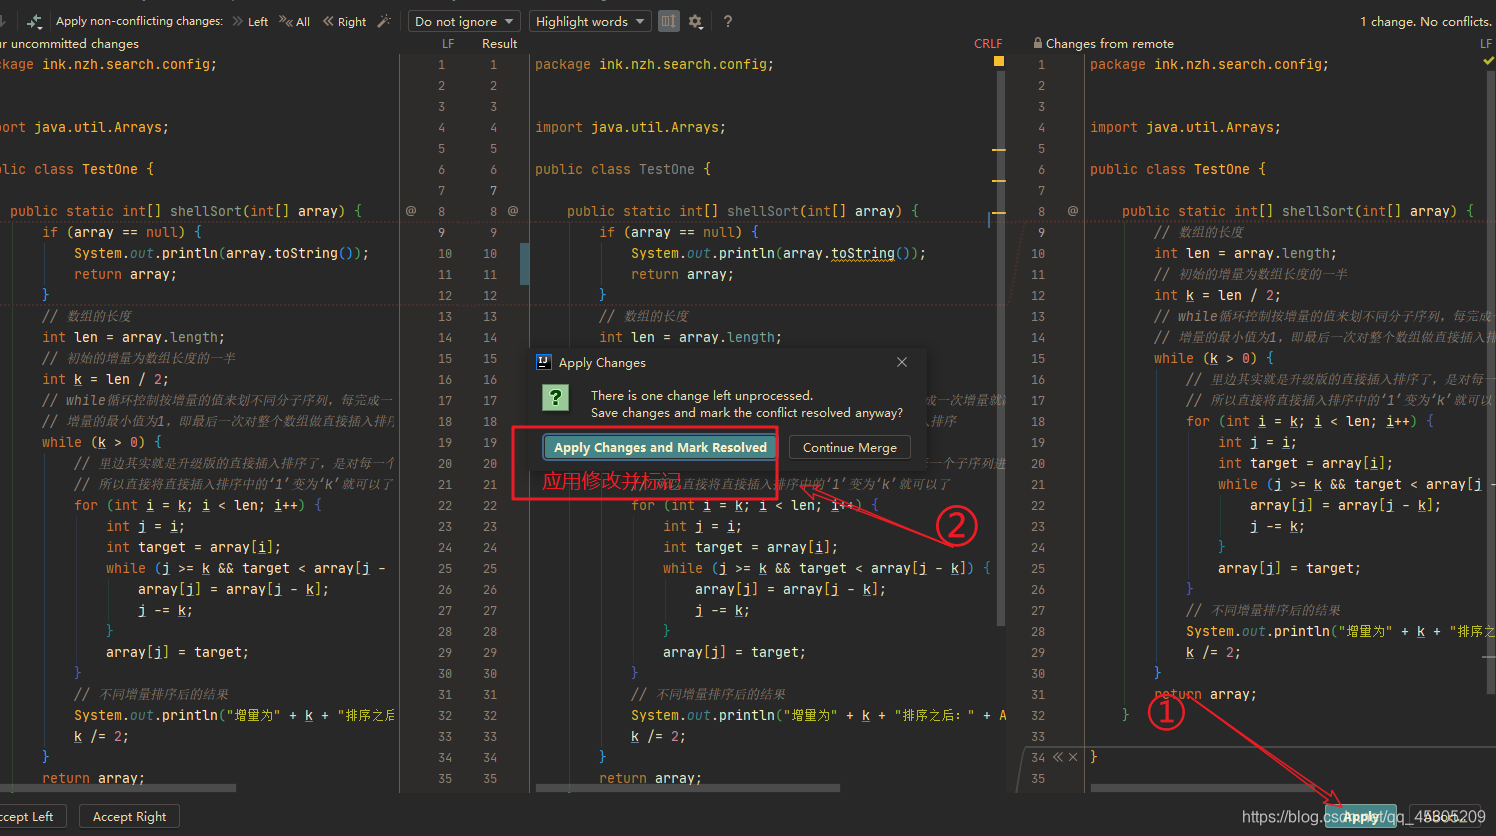
Task: Click the 'Continue Merge' button
Action: (x=850, y=447)
